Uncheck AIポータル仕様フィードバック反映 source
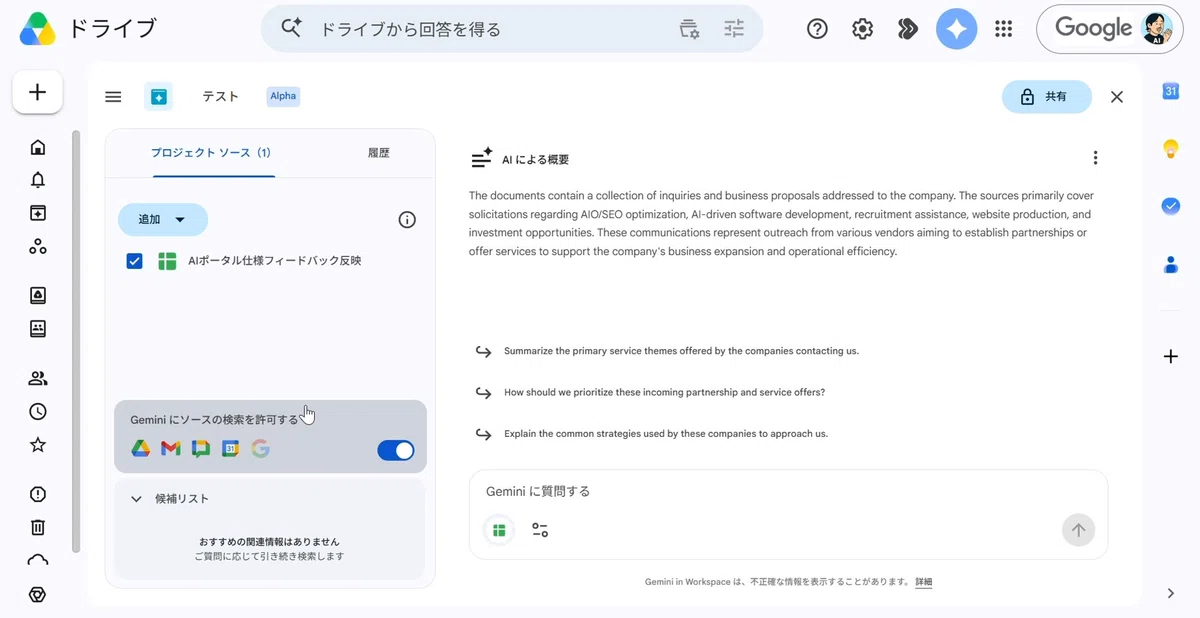Image resolution: width=1200 pixels, height=618 pixels. click(x=135, y=261)
